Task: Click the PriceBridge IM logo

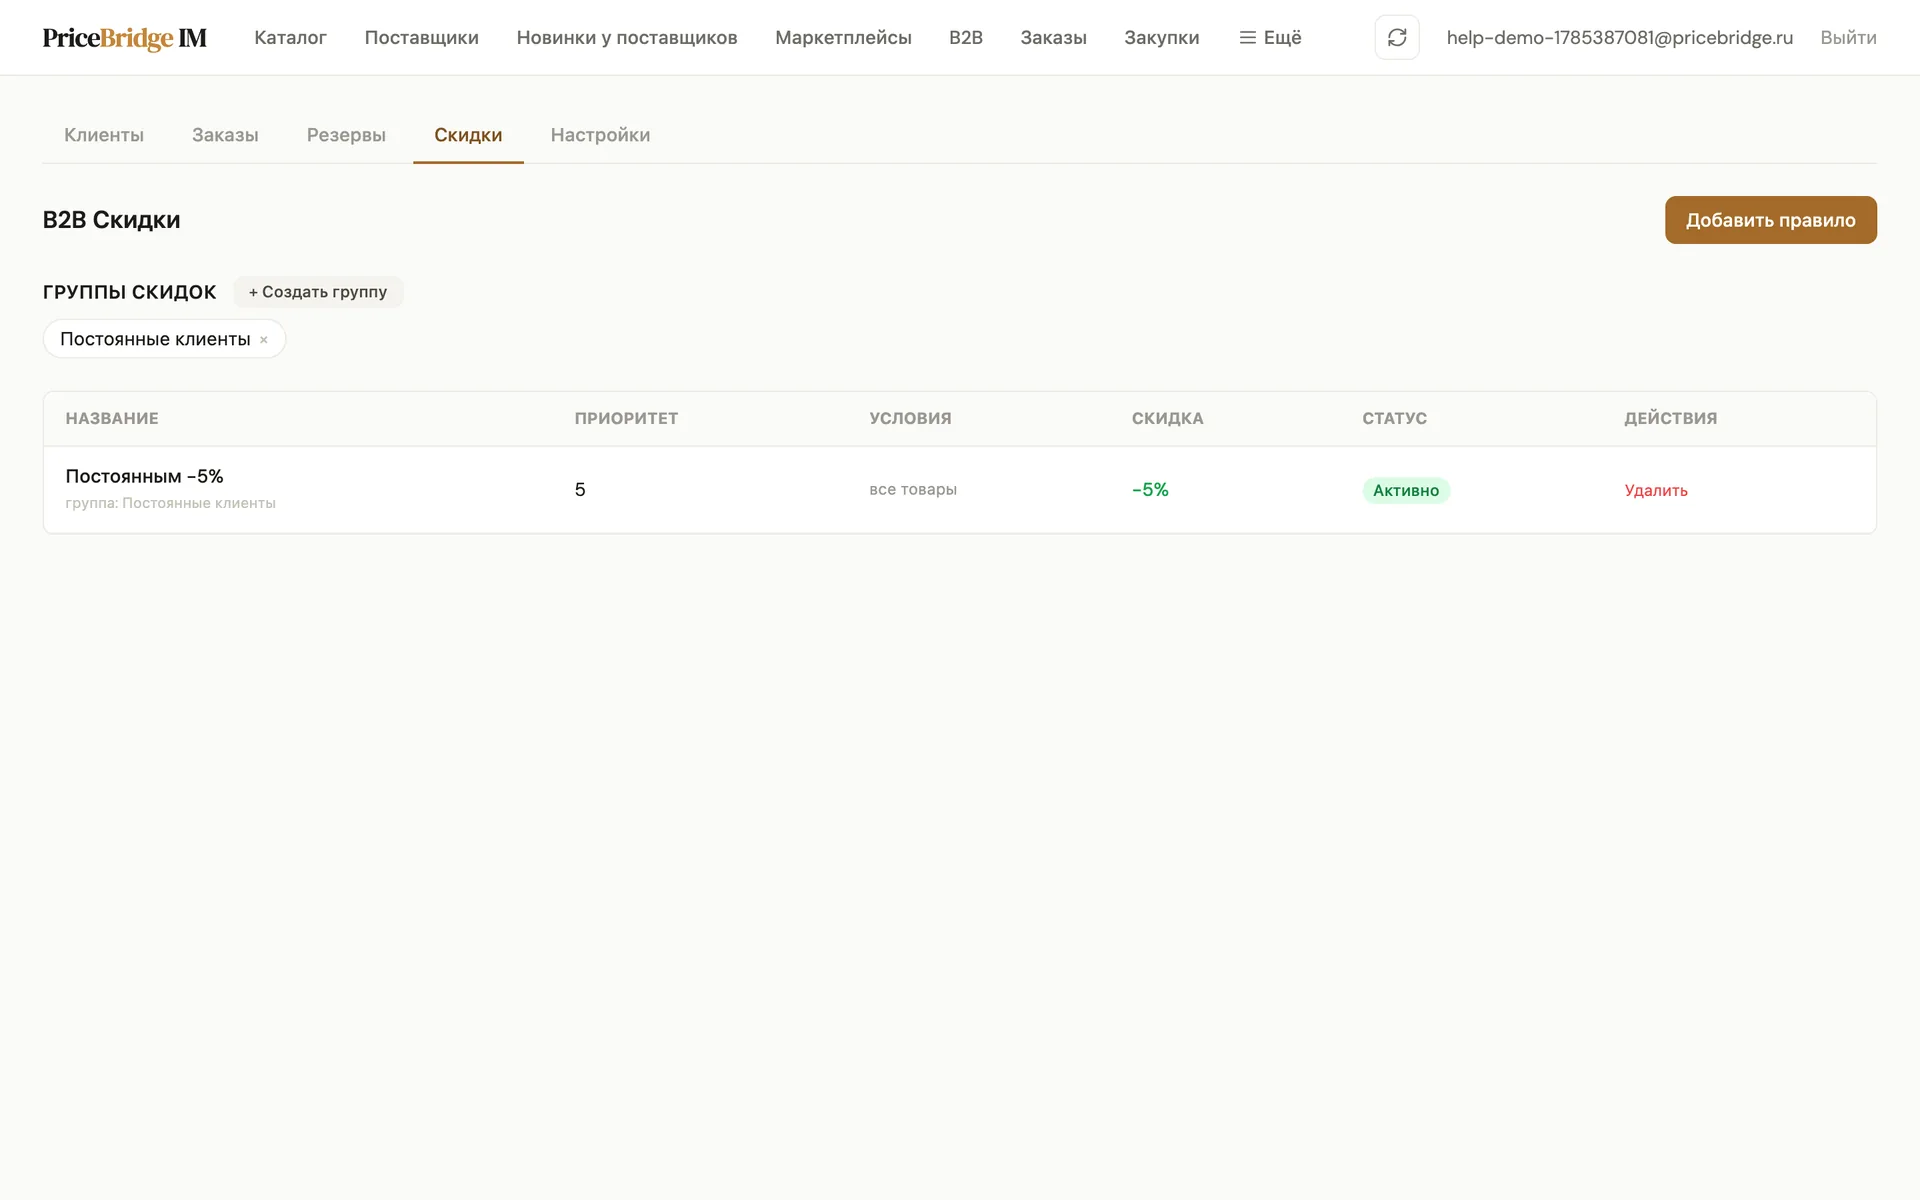Action: click(124, 37)
